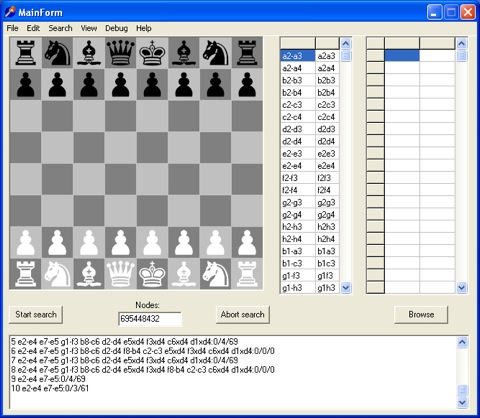Open the File menu

(12, 28)
